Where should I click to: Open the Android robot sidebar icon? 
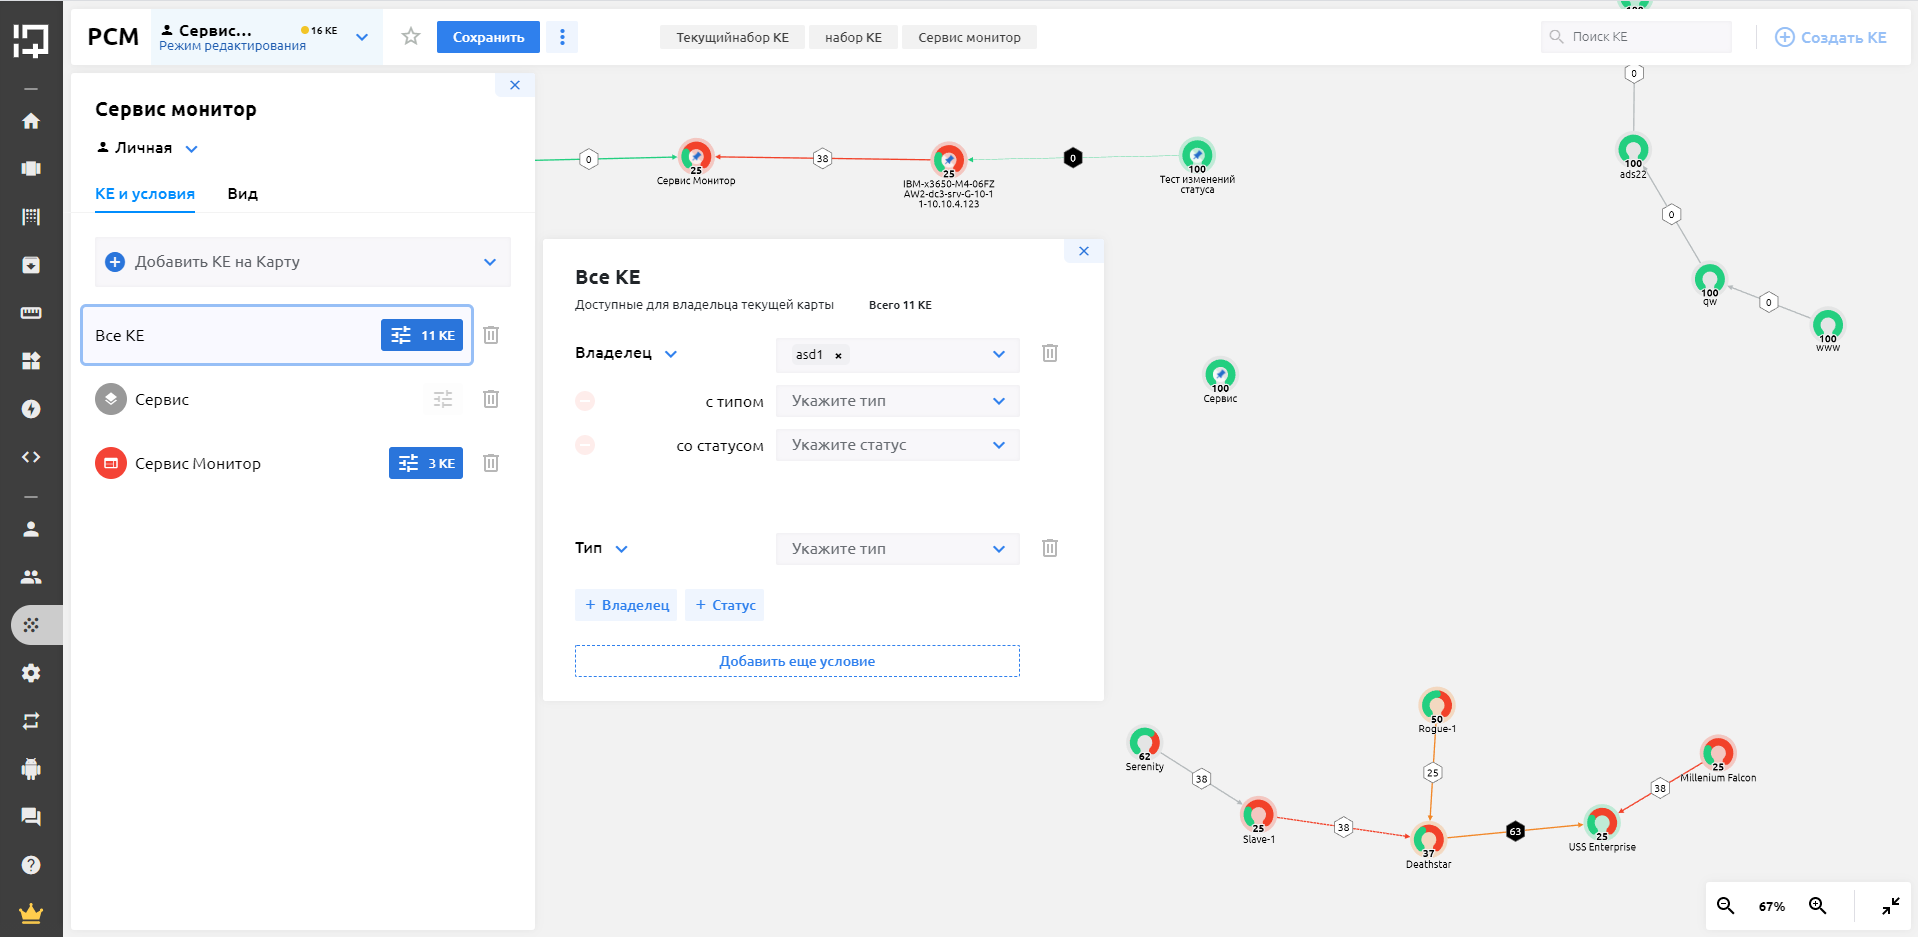31,769
